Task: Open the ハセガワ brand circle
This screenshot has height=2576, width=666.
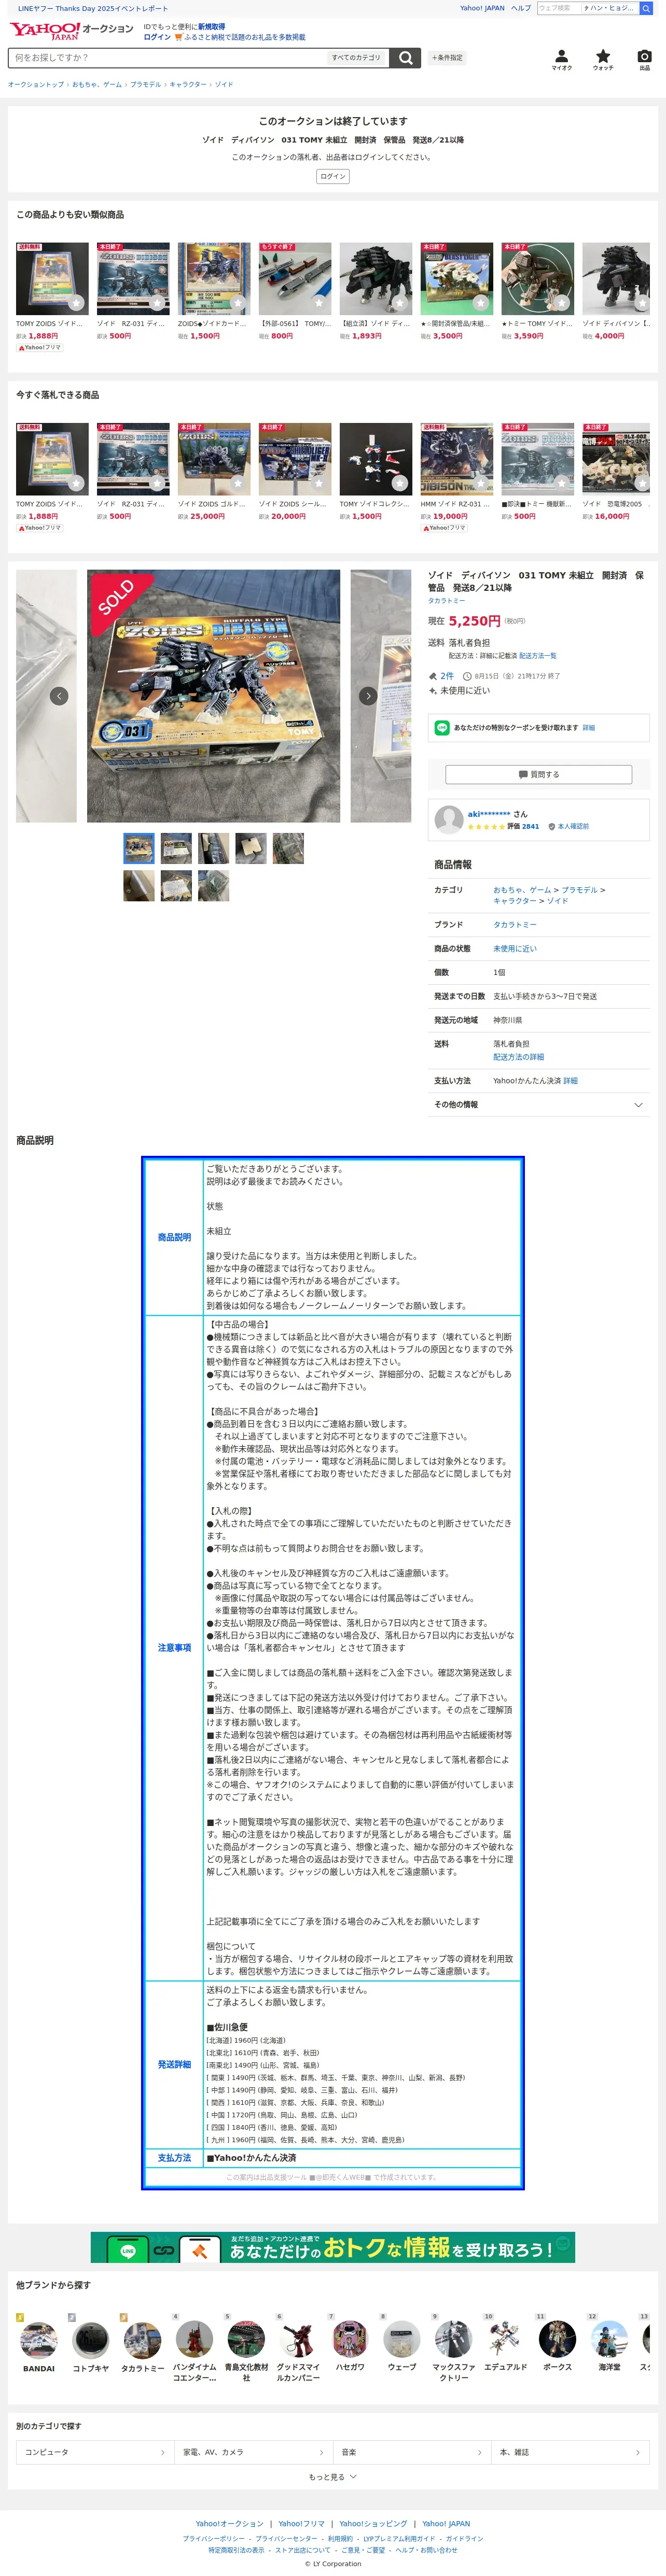Action: (350, 2340)
